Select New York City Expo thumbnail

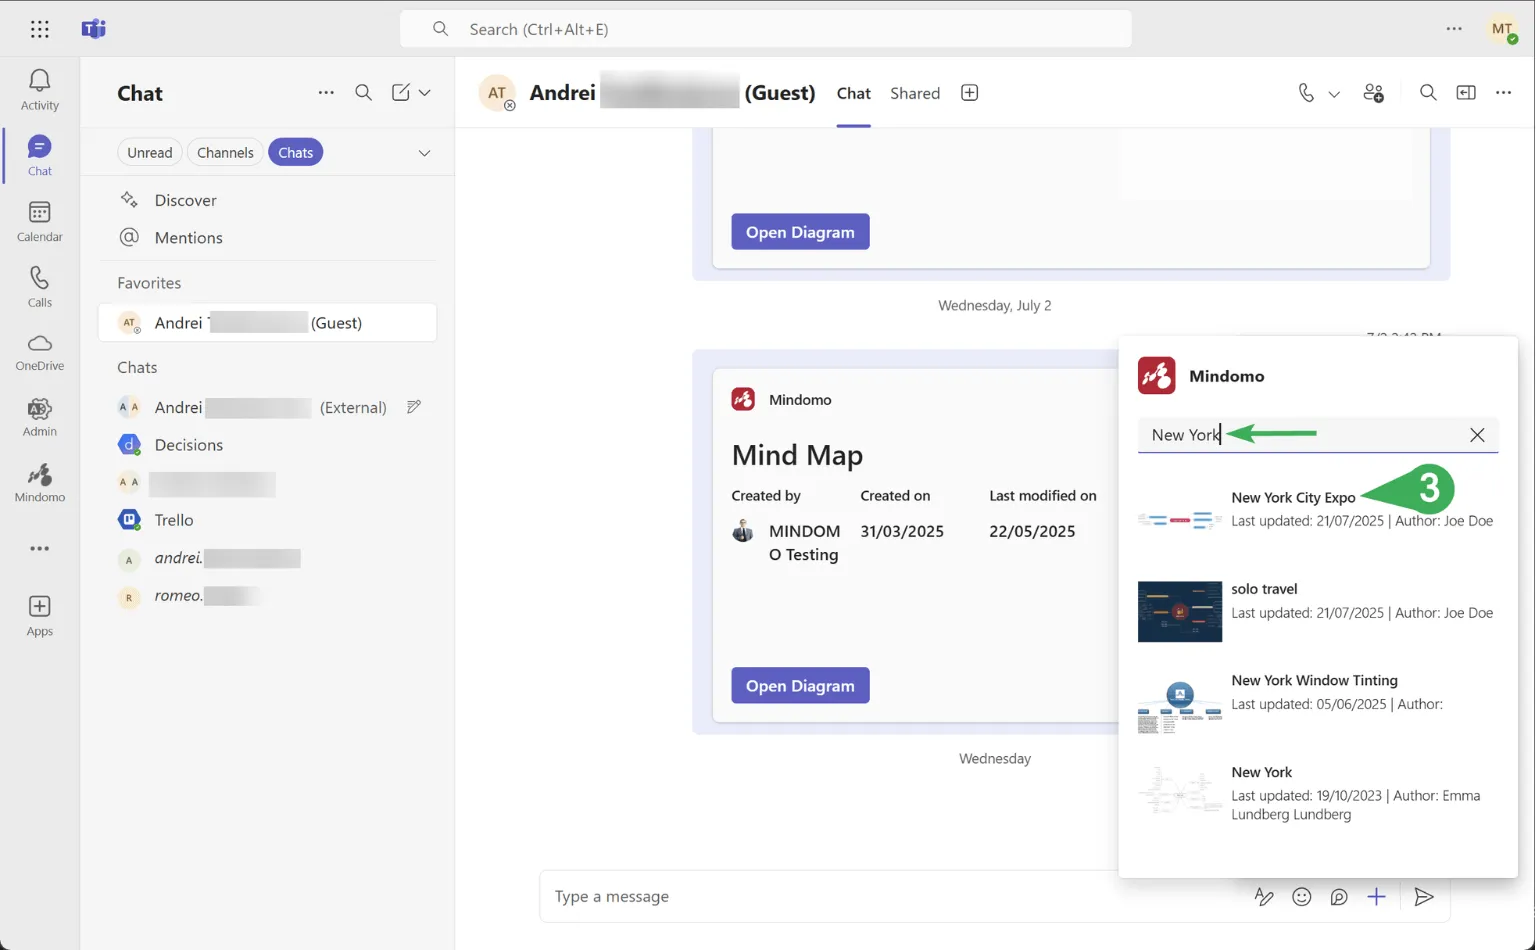1179,520
